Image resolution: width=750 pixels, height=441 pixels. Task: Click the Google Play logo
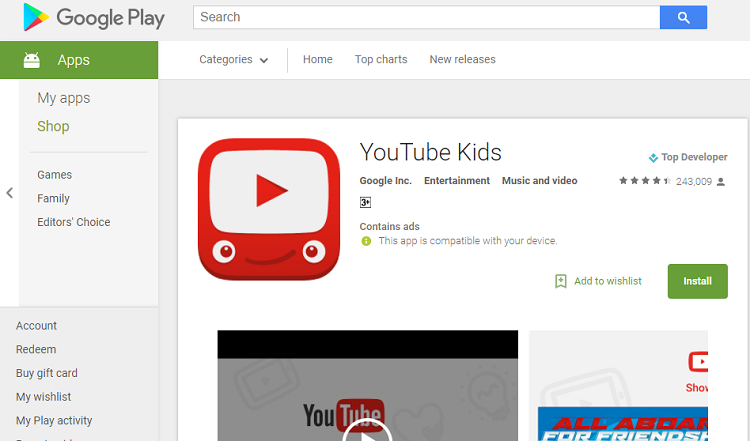point(94,17)
